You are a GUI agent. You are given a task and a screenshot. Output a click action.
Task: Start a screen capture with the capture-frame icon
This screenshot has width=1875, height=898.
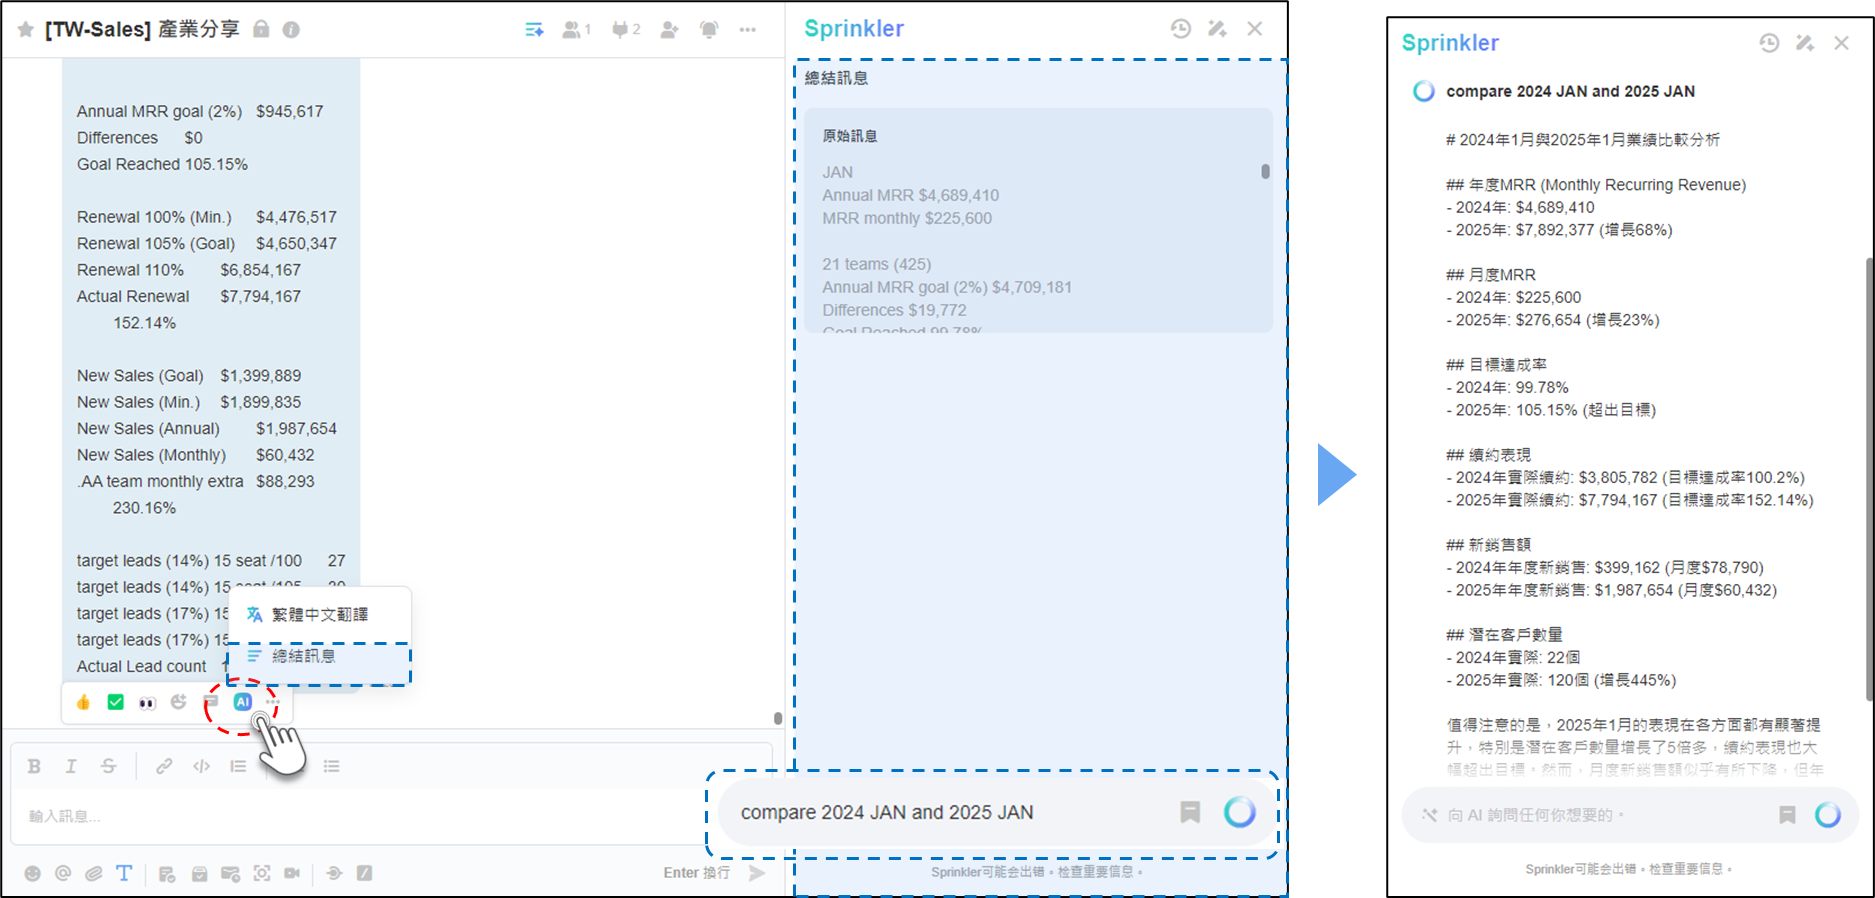tap(262, 873)
